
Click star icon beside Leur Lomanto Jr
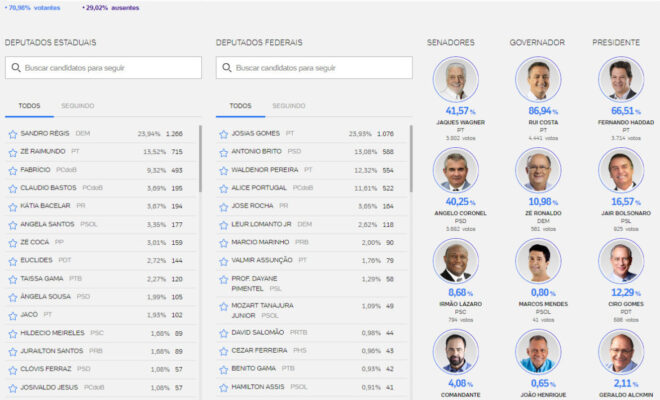(x=223, y=224)
